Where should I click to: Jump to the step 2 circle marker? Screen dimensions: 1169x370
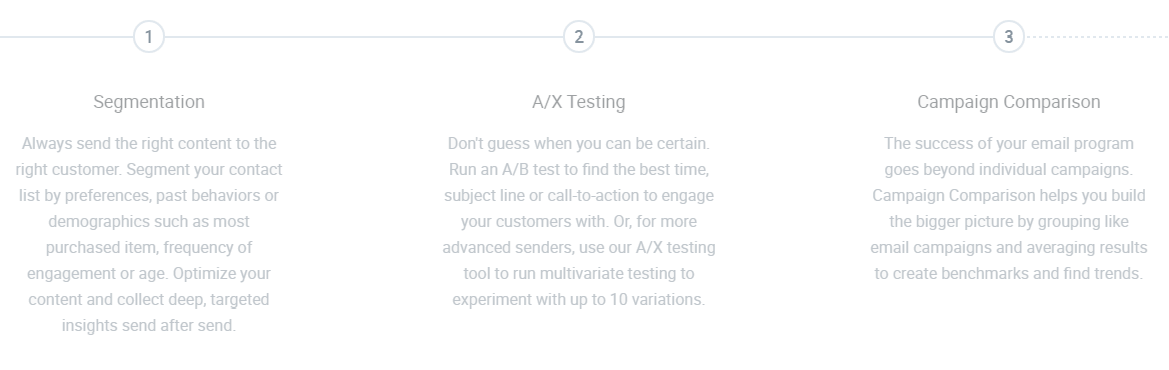coord(579,37)
